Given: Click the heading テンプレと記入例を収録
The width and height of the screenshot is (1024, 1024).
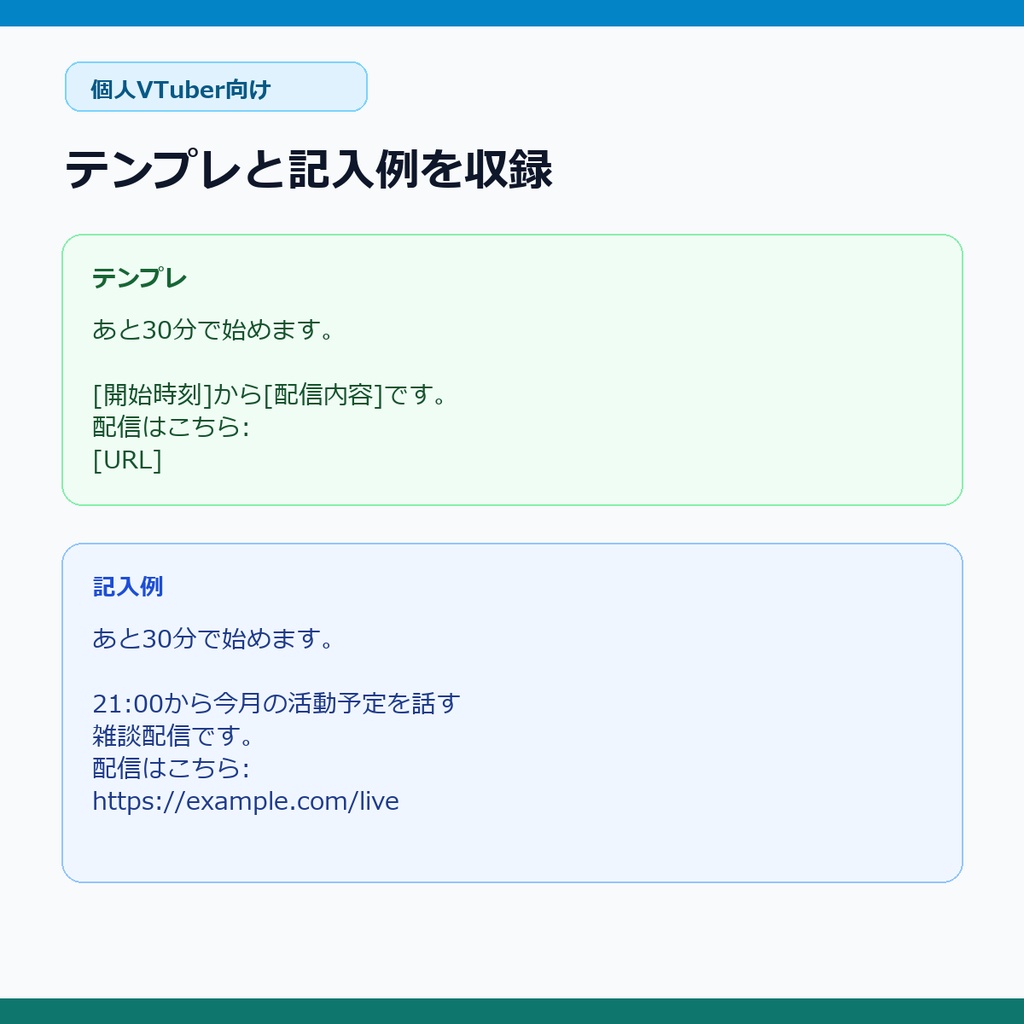Looking at the screenshot, I should (309, 169).
